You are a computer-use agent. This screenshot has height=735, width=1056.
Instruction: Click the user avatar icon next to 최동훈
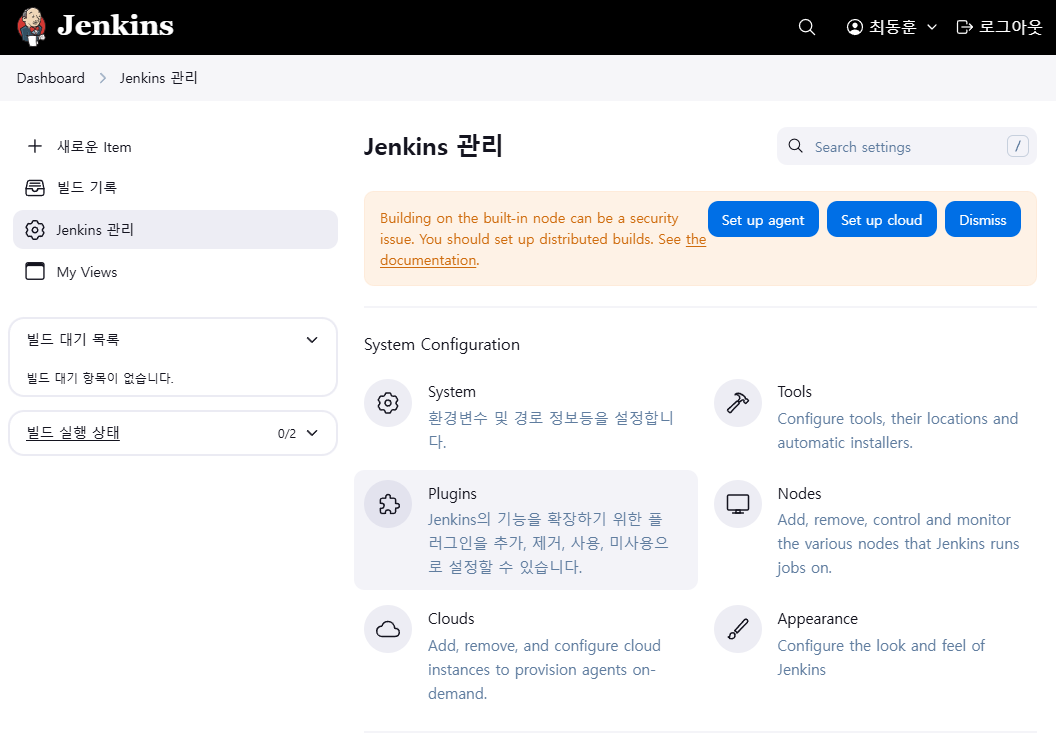(x=855, y=27)
